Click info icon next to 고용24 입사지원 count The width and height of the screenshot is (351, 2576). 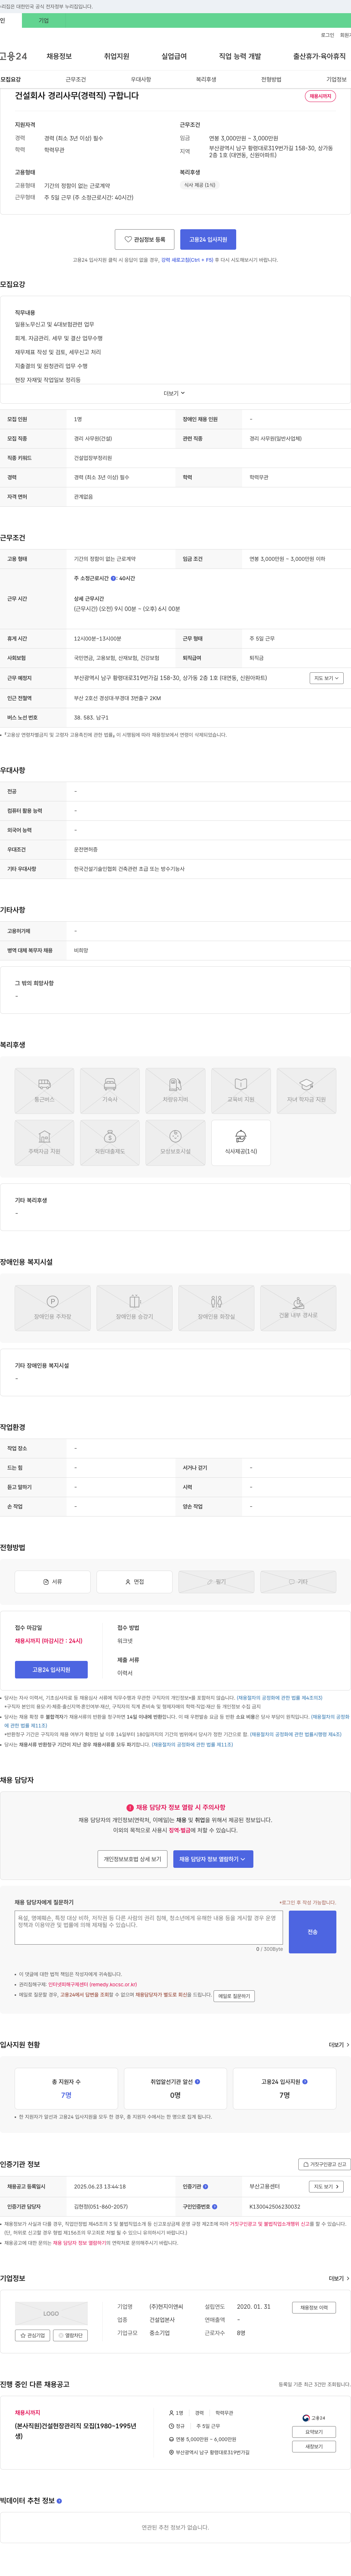pos(305,2082)
